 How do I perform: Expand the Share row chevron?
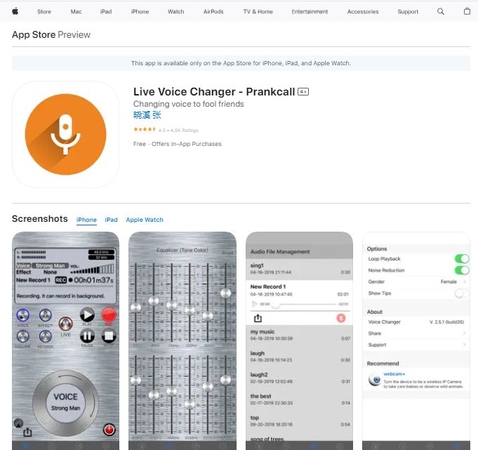(464, 333)
